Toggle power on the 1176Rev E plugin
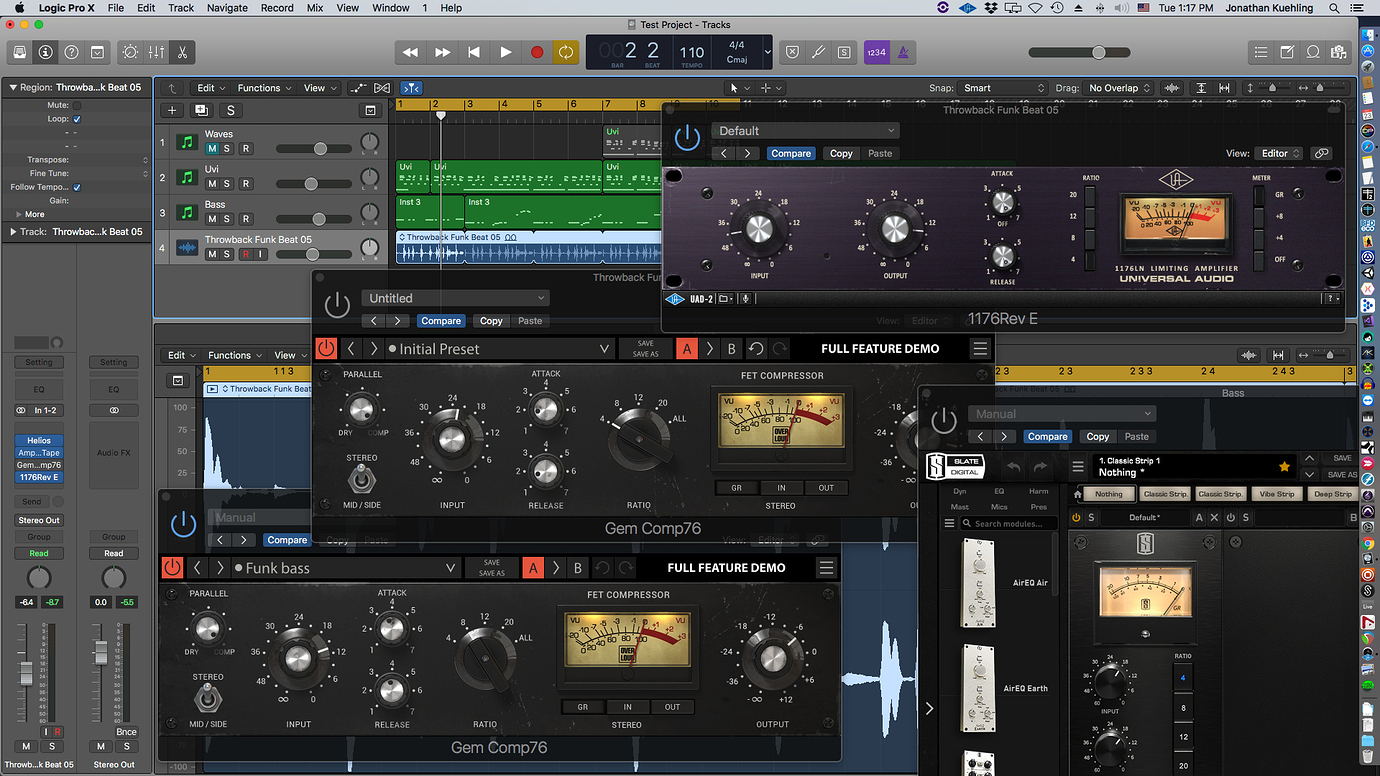This screenshot has width=1380, height=776. coord(687,138)
